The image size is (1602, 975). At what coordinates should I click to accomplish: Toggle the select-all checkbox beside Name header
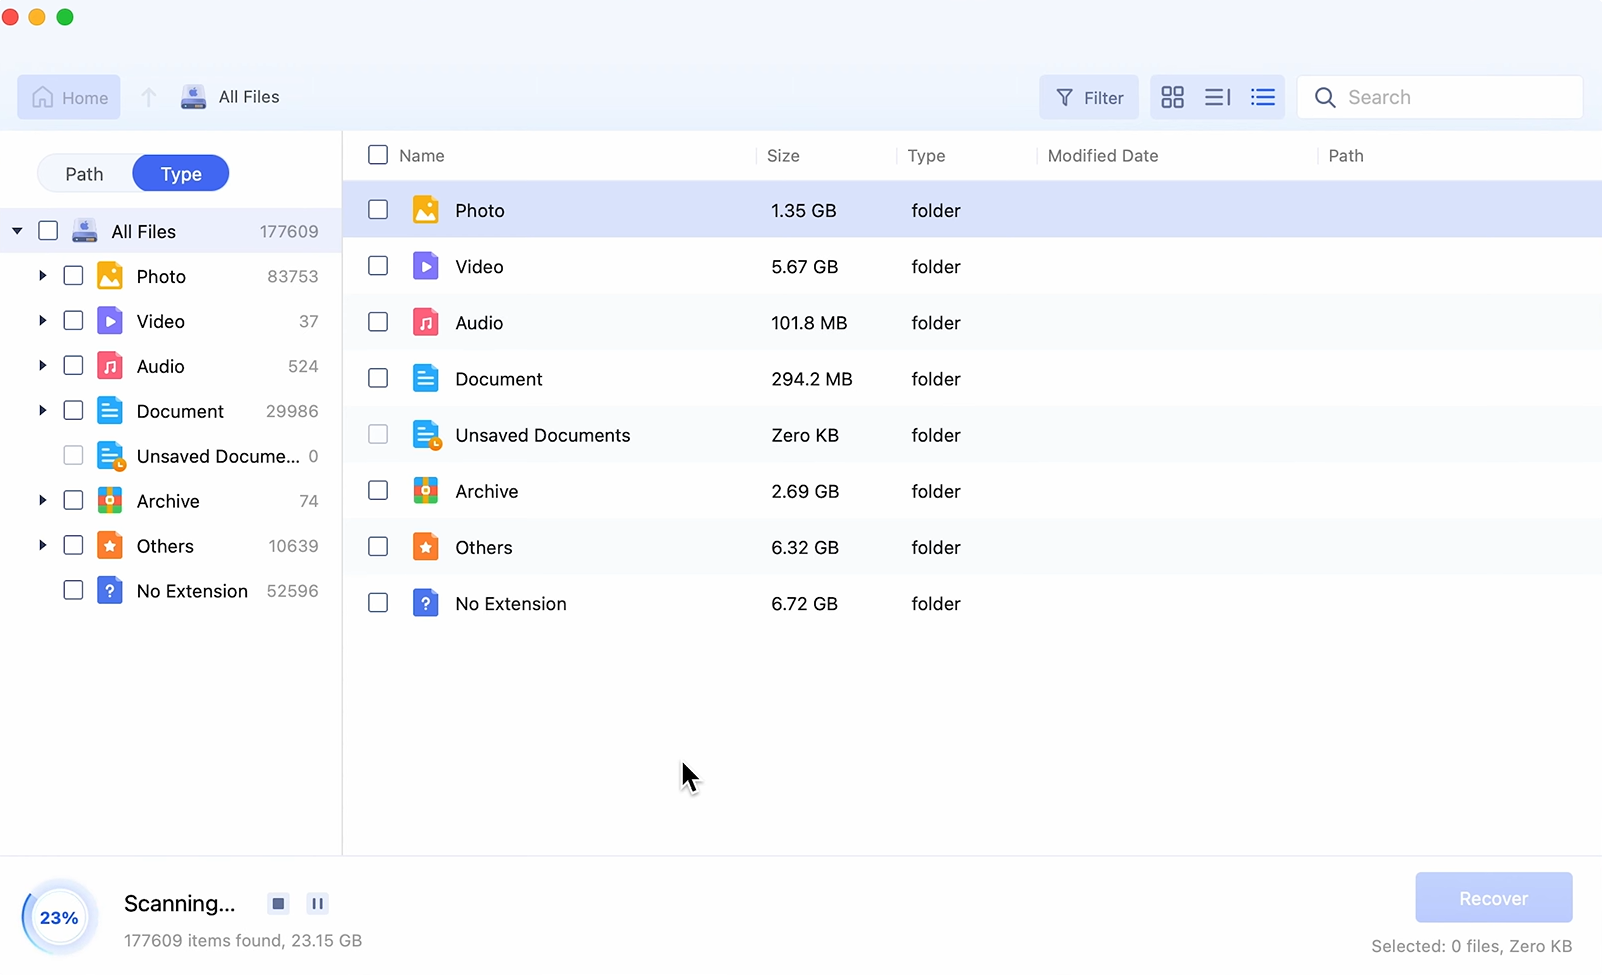(378, 155)
